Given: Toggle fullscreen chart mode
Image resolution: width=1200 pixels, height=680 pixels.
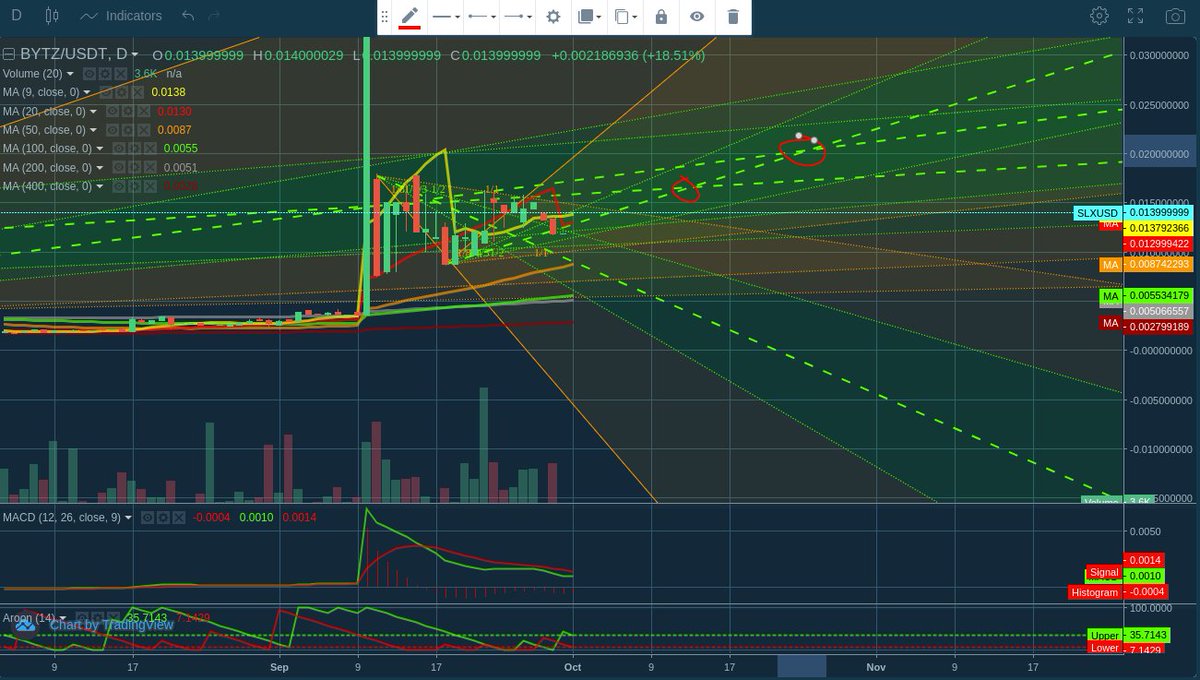Looking at the screenshot, I should pyautogui.click(x=1135, y=16).
